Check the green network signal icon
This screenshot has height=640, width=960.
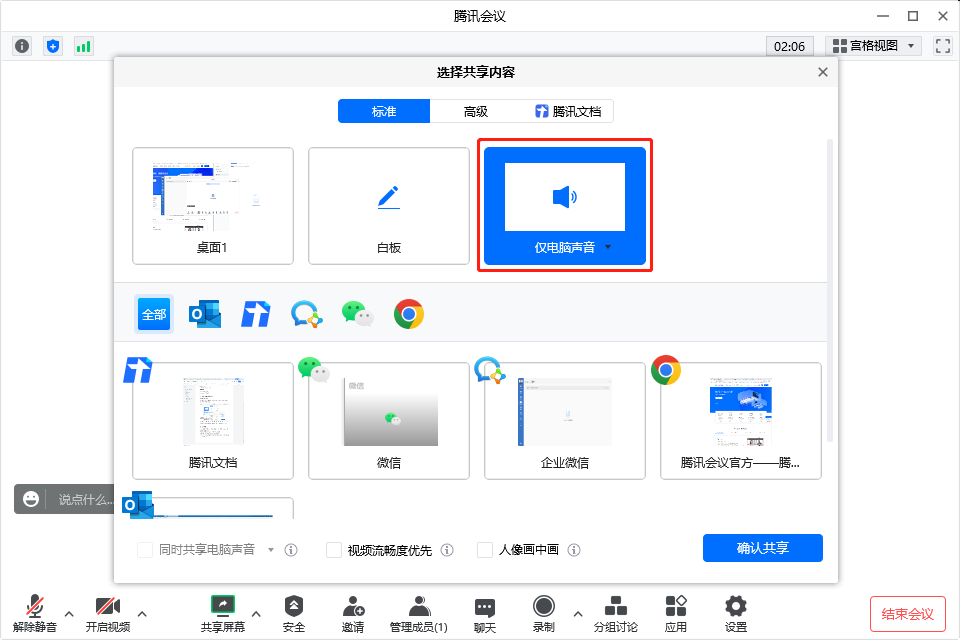pos(83,46)
